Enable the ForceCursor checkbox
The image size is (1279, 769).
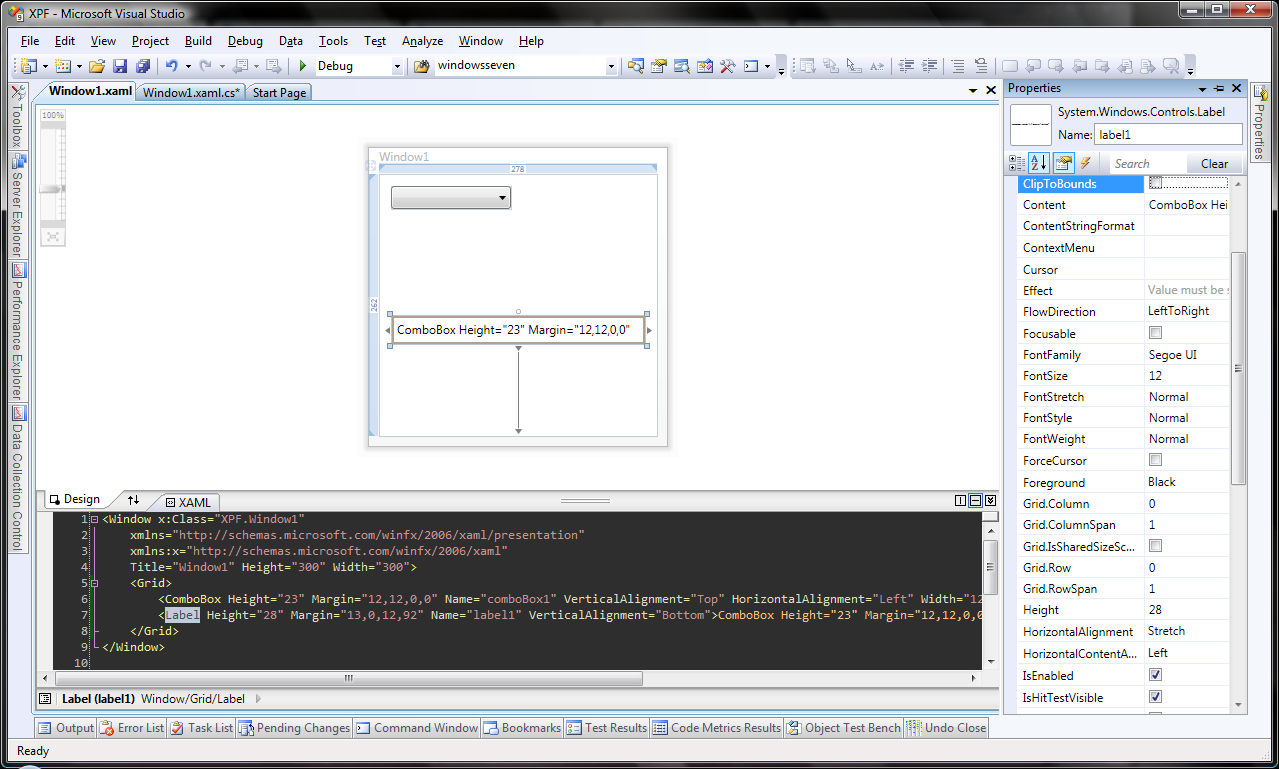tap(1155, 460)
